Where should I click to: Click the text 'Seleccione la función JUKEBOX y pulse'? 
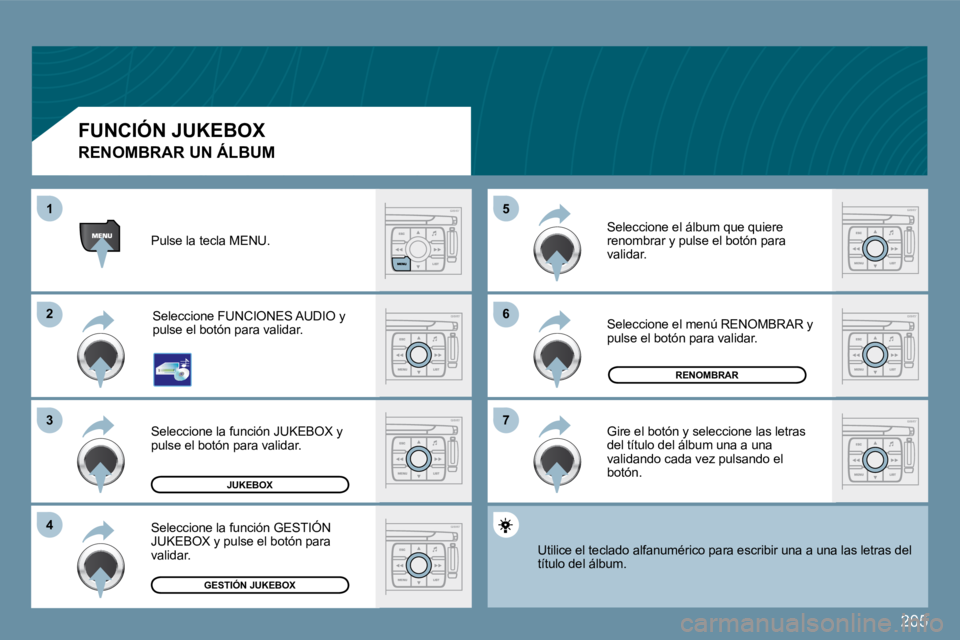(247, 439)
